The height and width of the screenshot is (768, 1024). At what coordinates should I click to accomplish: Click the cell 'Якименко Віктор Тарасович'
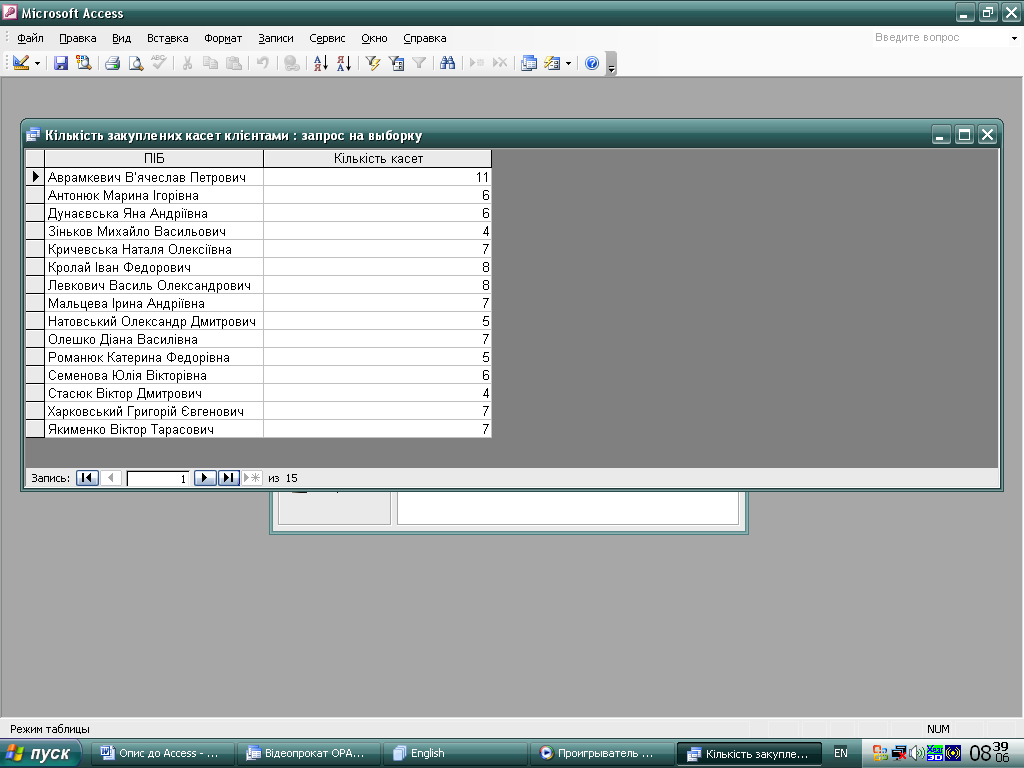(154, 429)
